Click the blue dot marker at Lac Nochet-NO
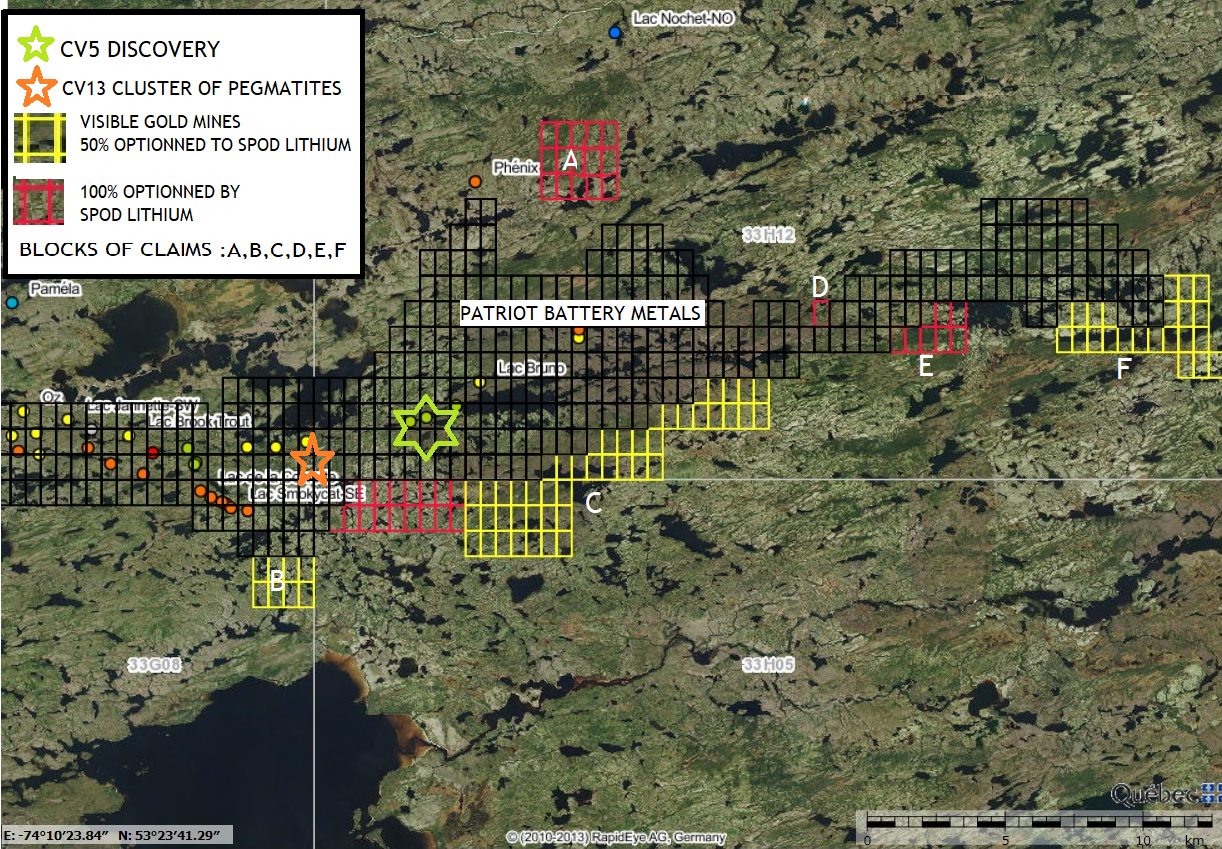Image resolution: width=1222 pixels, height=849 pixels. pos(615,33)
